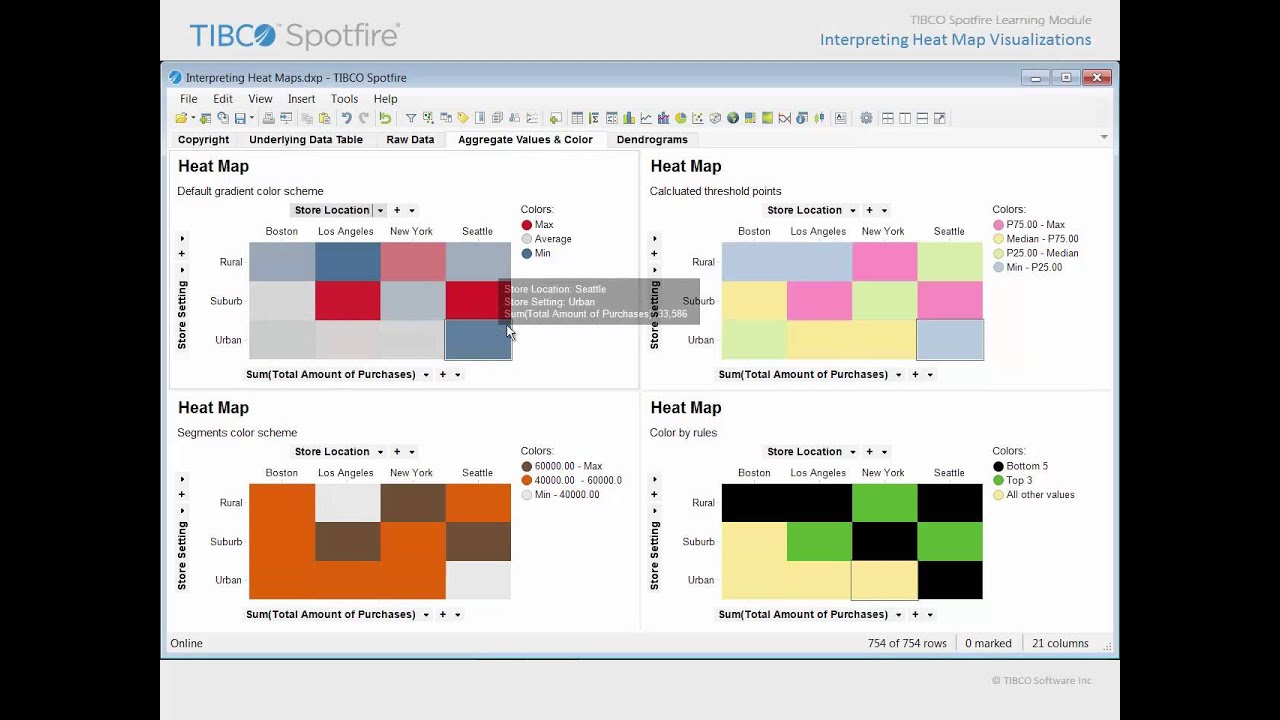The width and height of the screenshot is (1280, 720).
Task: Open Store Location dropdown, default gradient map
Action: tap(380, 211)
